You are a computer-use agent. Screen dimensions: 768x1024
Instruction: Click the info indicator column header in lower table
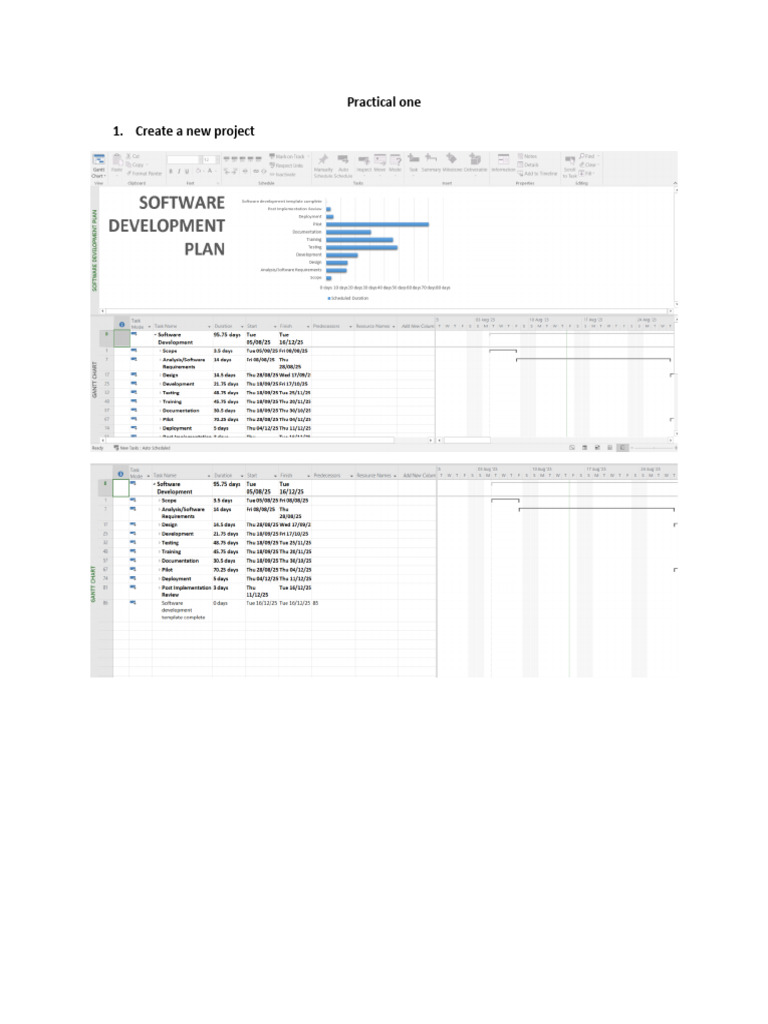tap(121, 474)
